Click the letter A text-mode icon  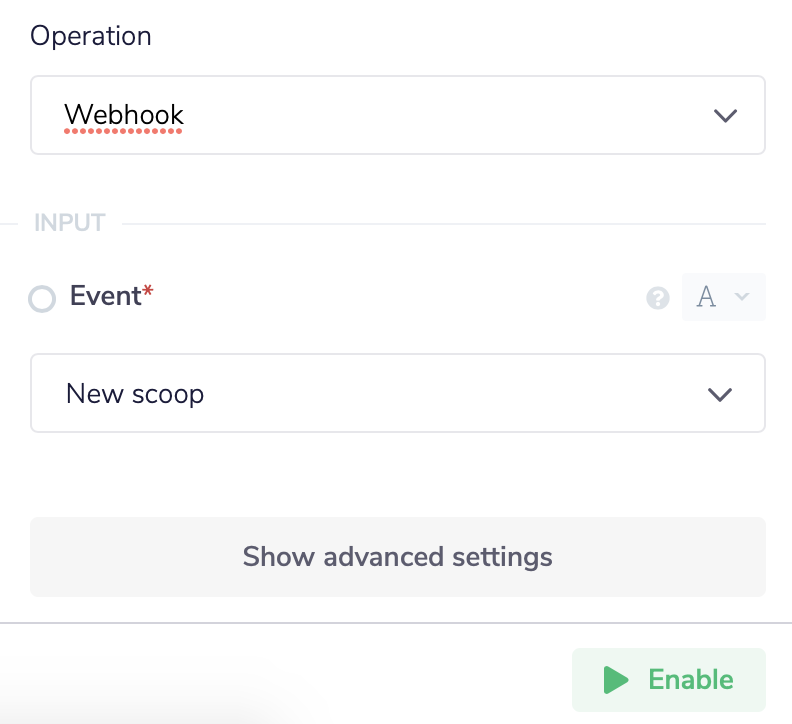706,297
